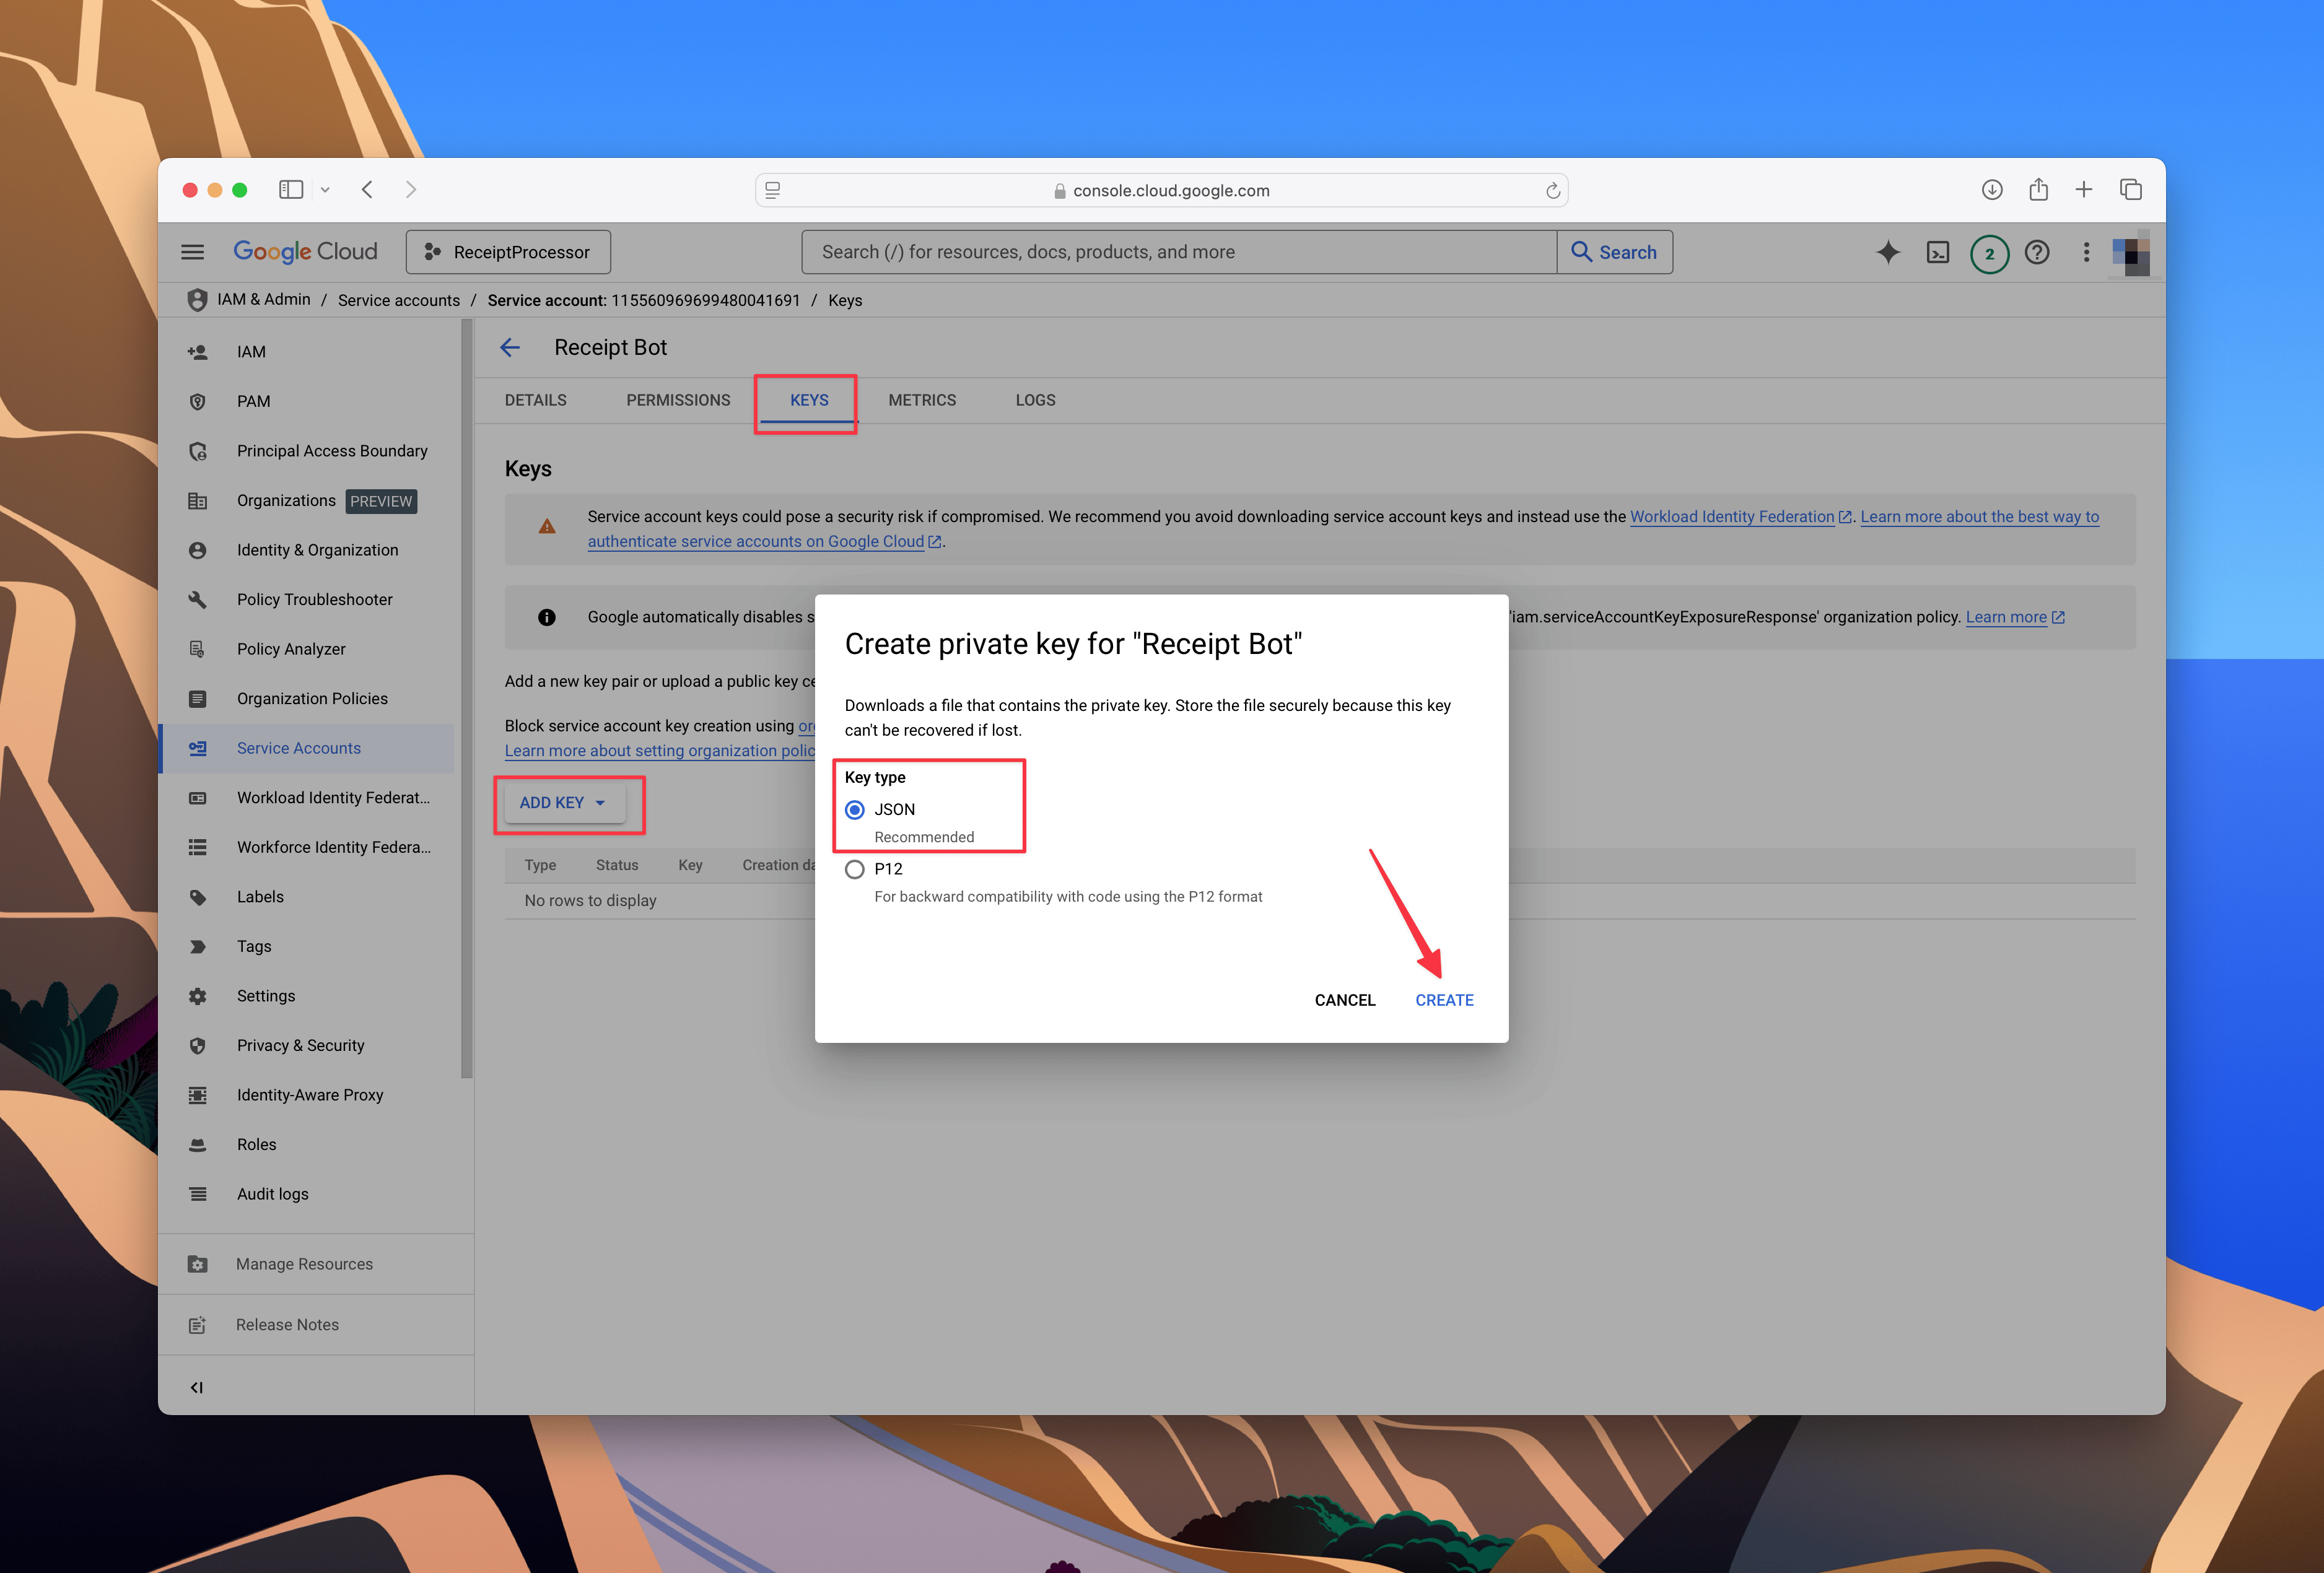Click the IAM sidebar icon
Image resolution: width=2324 pixels, height=1573 pixels.
pyautogui.click(x=197, y=352)
